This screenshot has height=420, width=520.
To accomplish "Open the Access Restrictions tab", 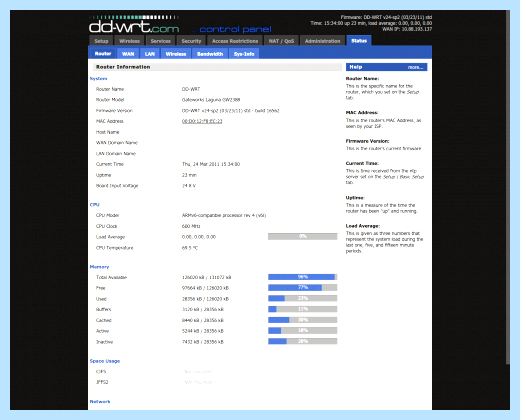I will 235,41.
